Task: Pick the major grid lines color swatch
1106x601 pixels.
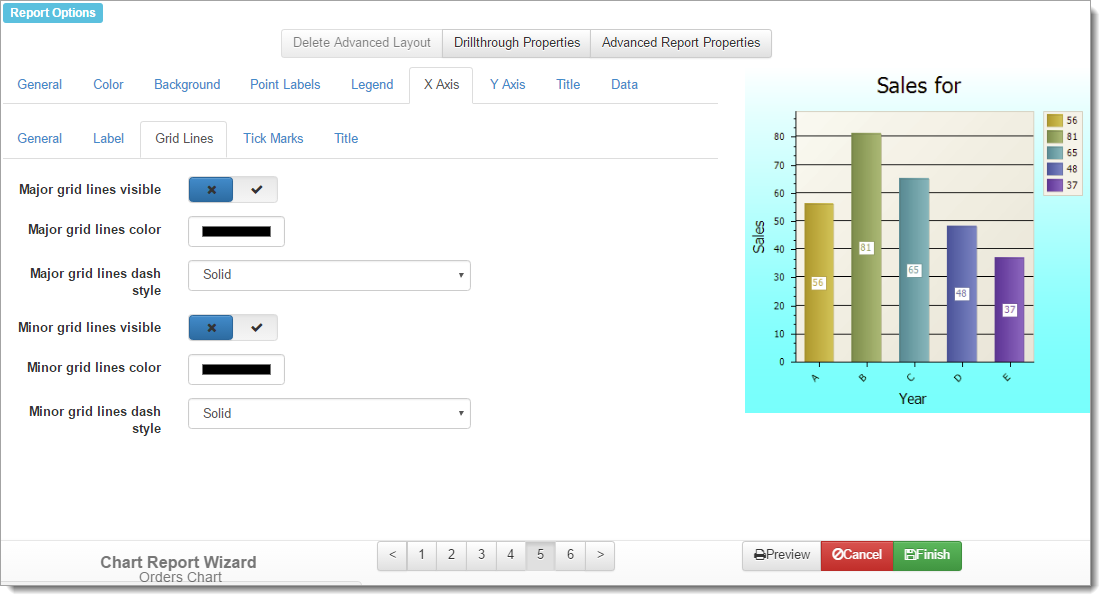Action: tap(236, 231)
